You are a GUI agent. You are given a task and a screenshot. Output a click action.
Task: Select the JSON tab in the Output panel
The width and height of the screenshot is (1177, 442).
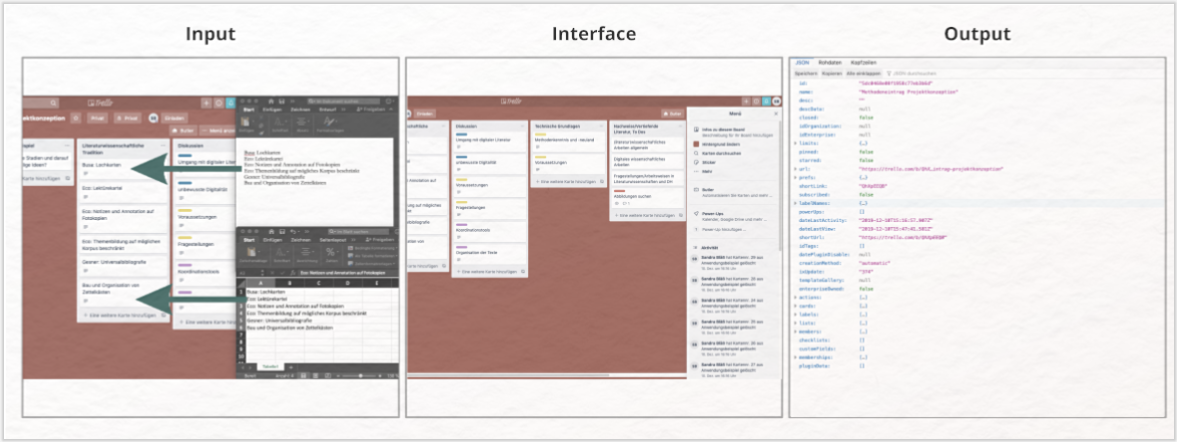click(802, 62)
